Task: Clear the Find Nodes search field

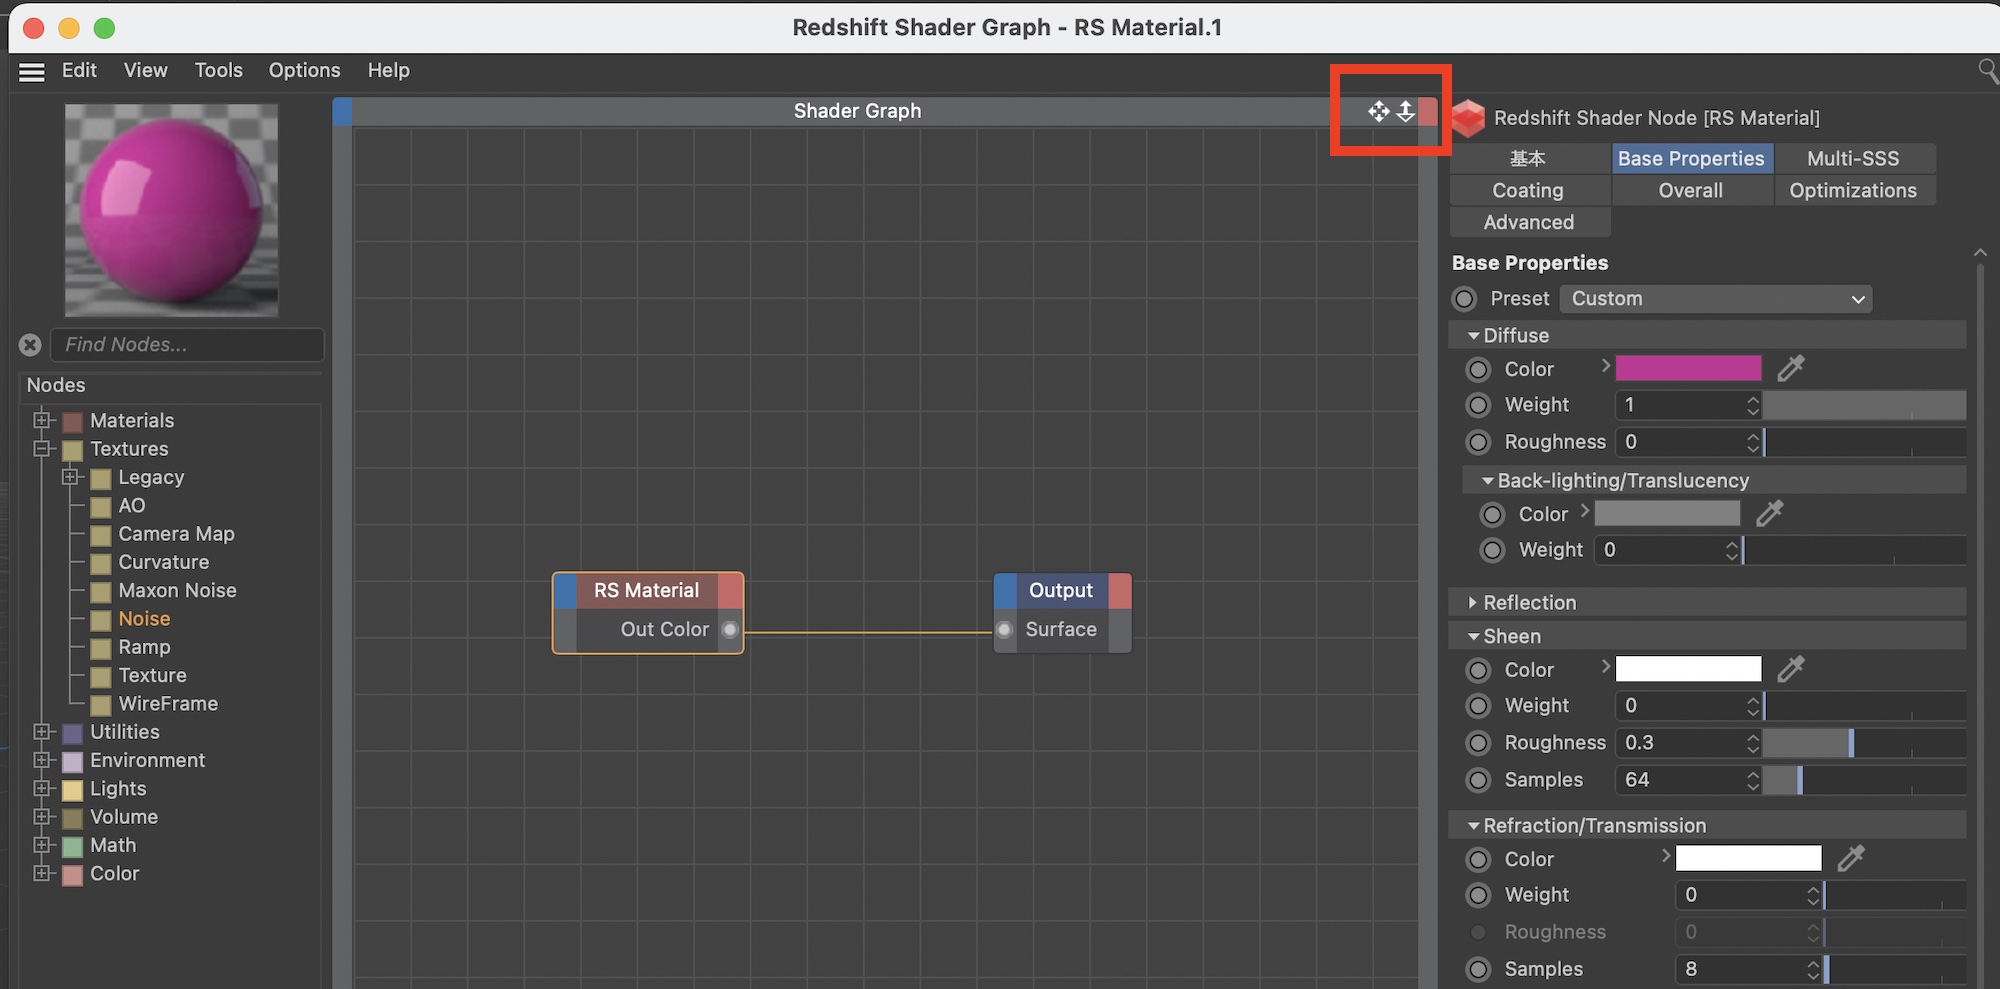Action: coord(30,345)
